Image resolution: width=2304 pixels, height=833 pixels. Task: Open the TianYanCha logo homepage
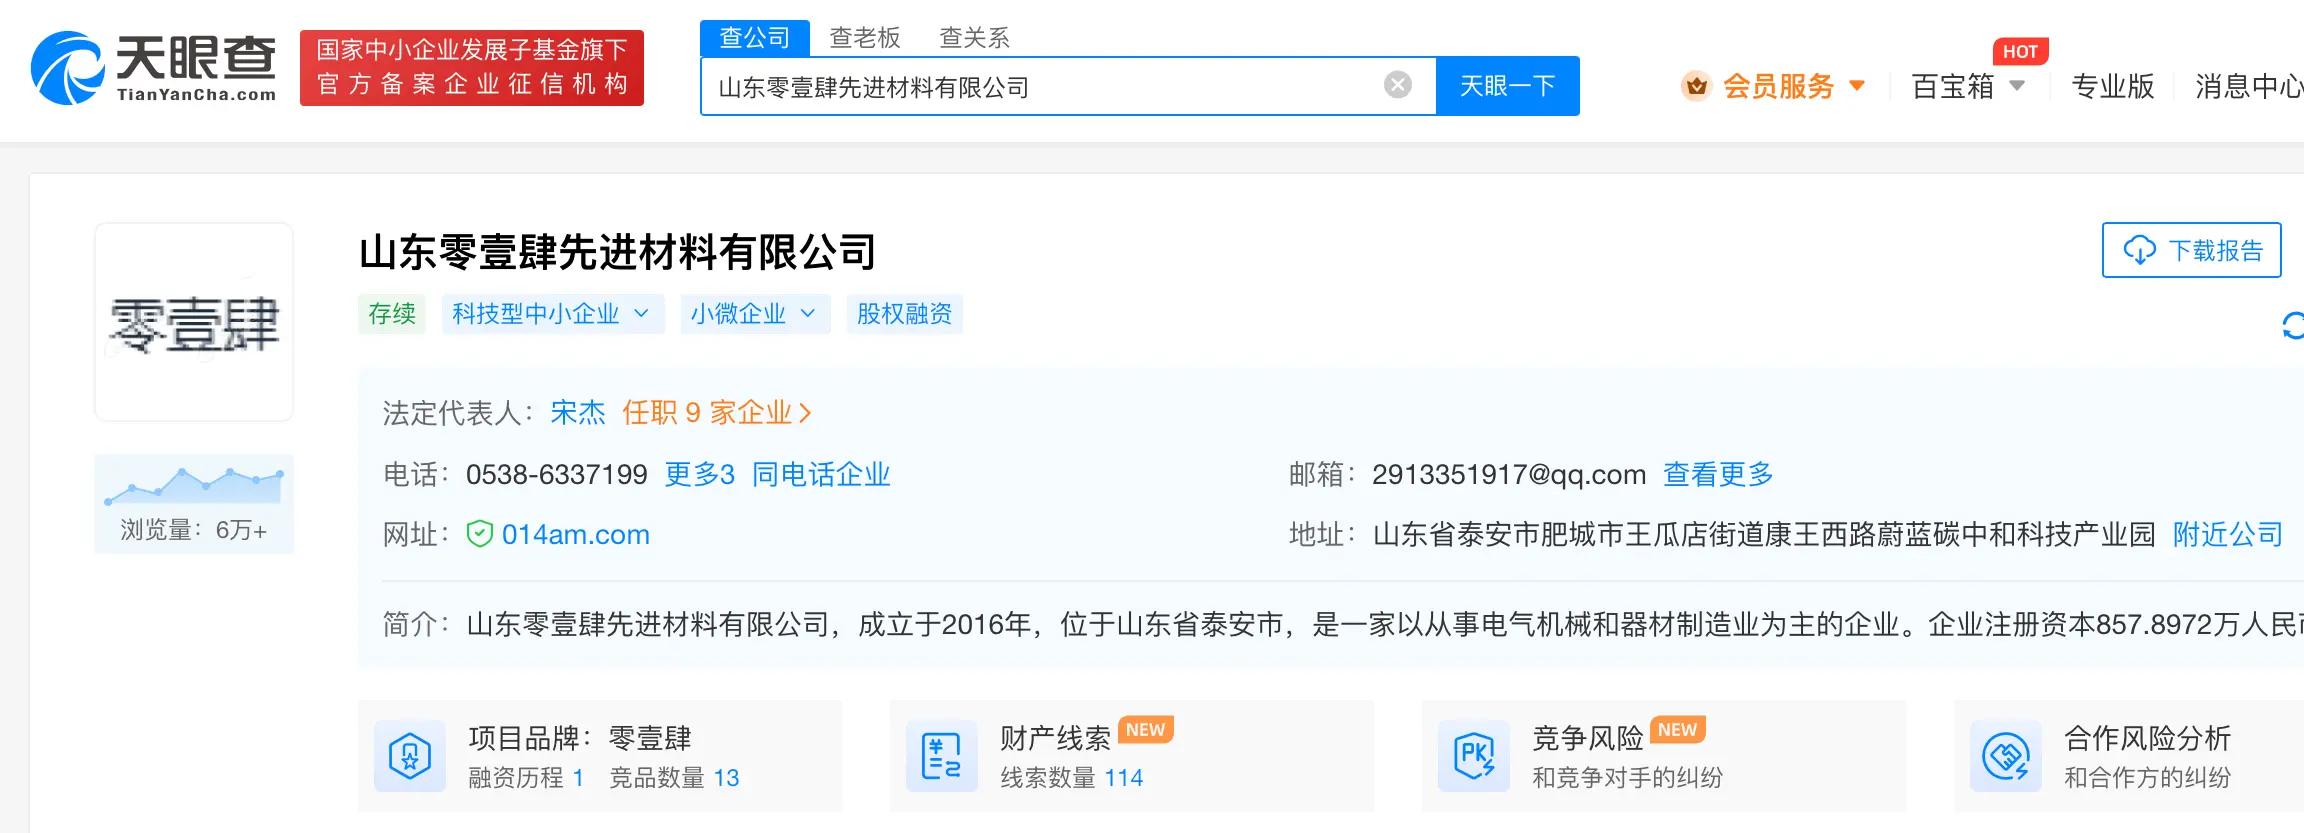154,68
